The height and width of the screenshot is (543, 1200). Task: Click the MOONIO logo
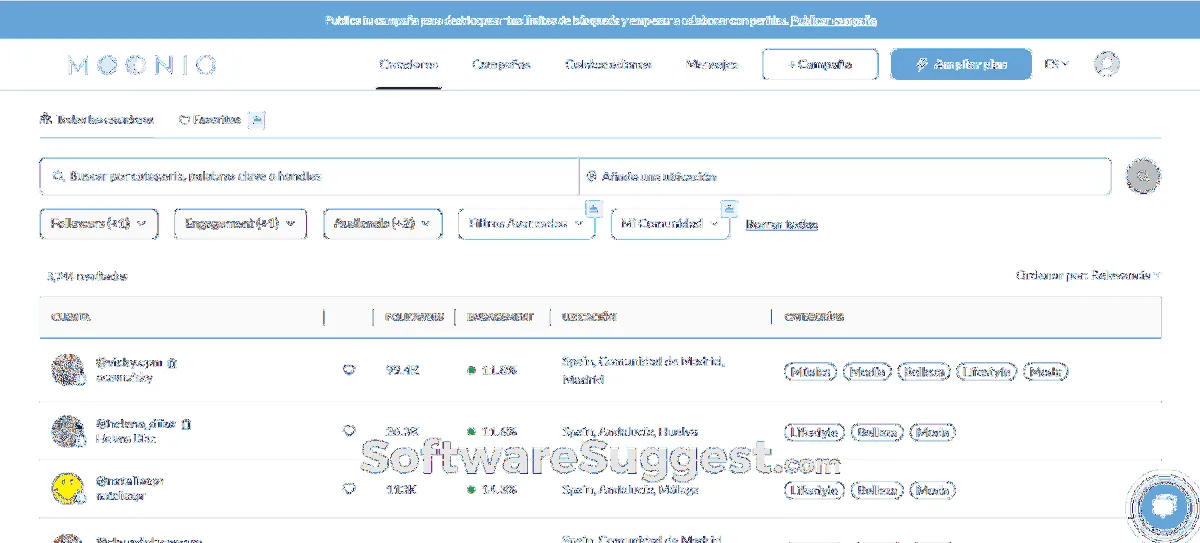pyautogui.click(x=142, y=65)
